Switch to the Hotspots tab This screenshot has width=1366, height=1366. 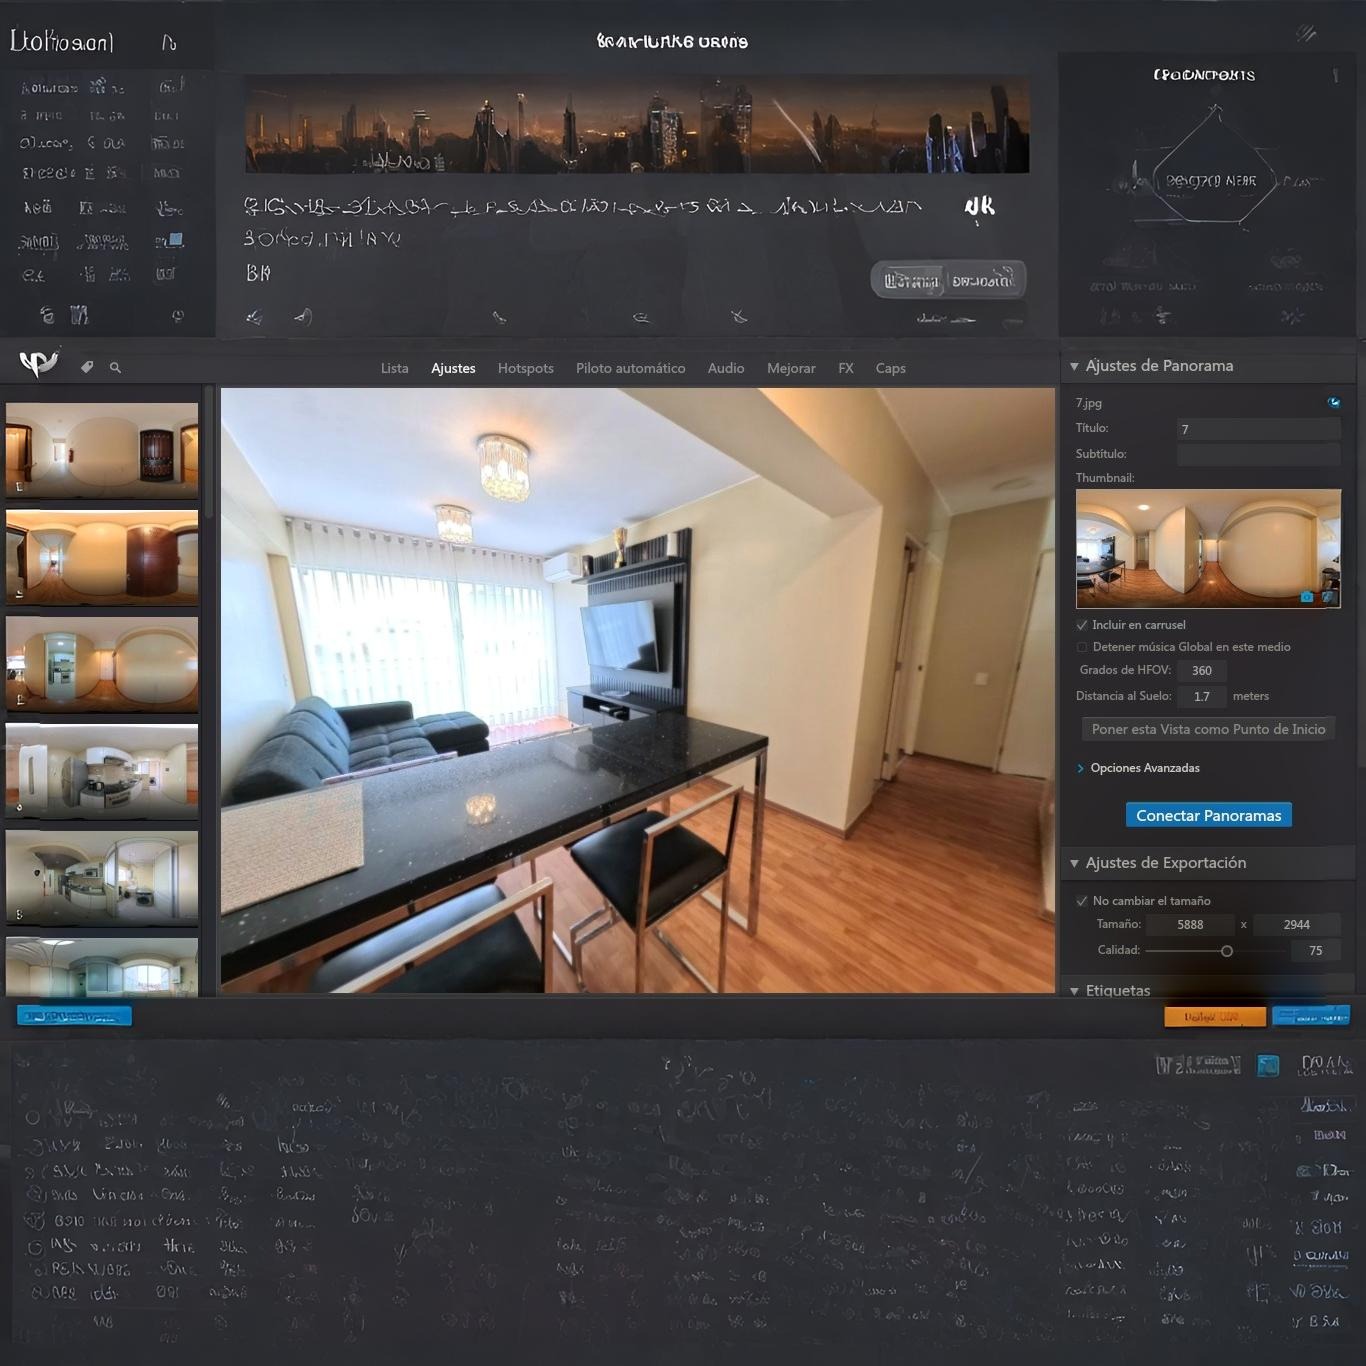[x=525, y=368]
